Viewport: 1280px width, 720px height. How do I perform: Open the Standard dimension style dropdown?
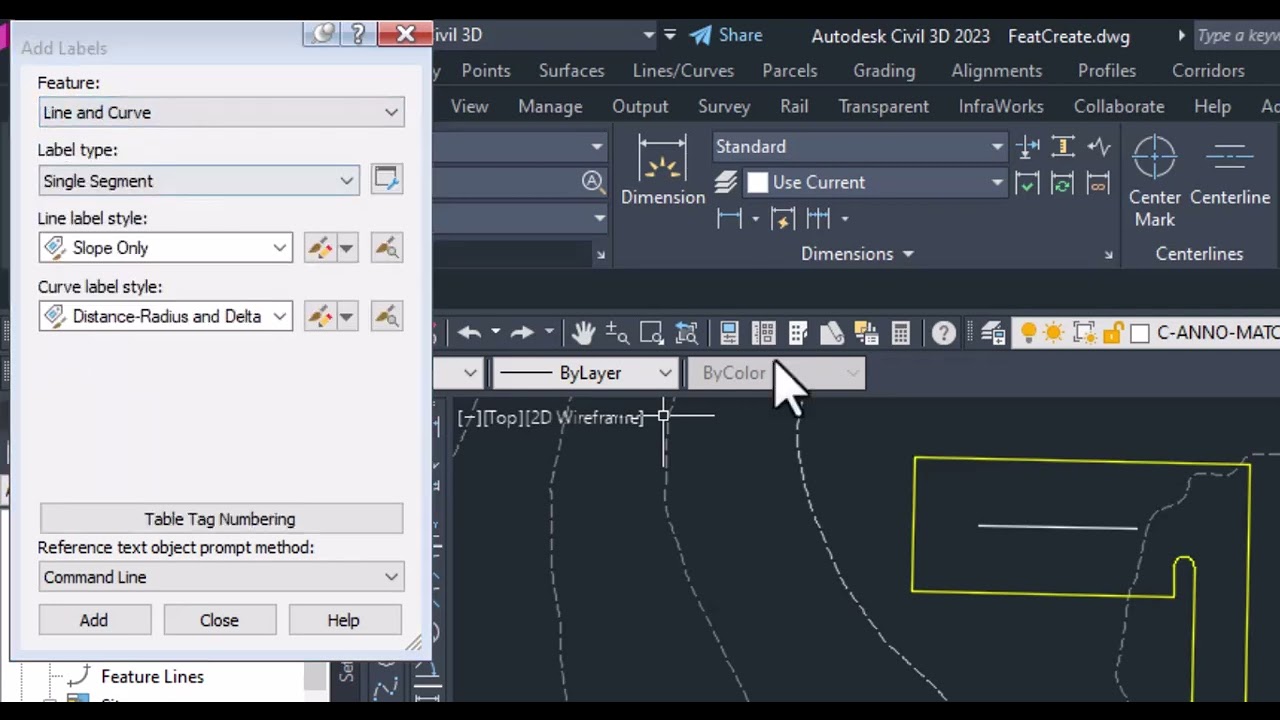pos(859,147)
